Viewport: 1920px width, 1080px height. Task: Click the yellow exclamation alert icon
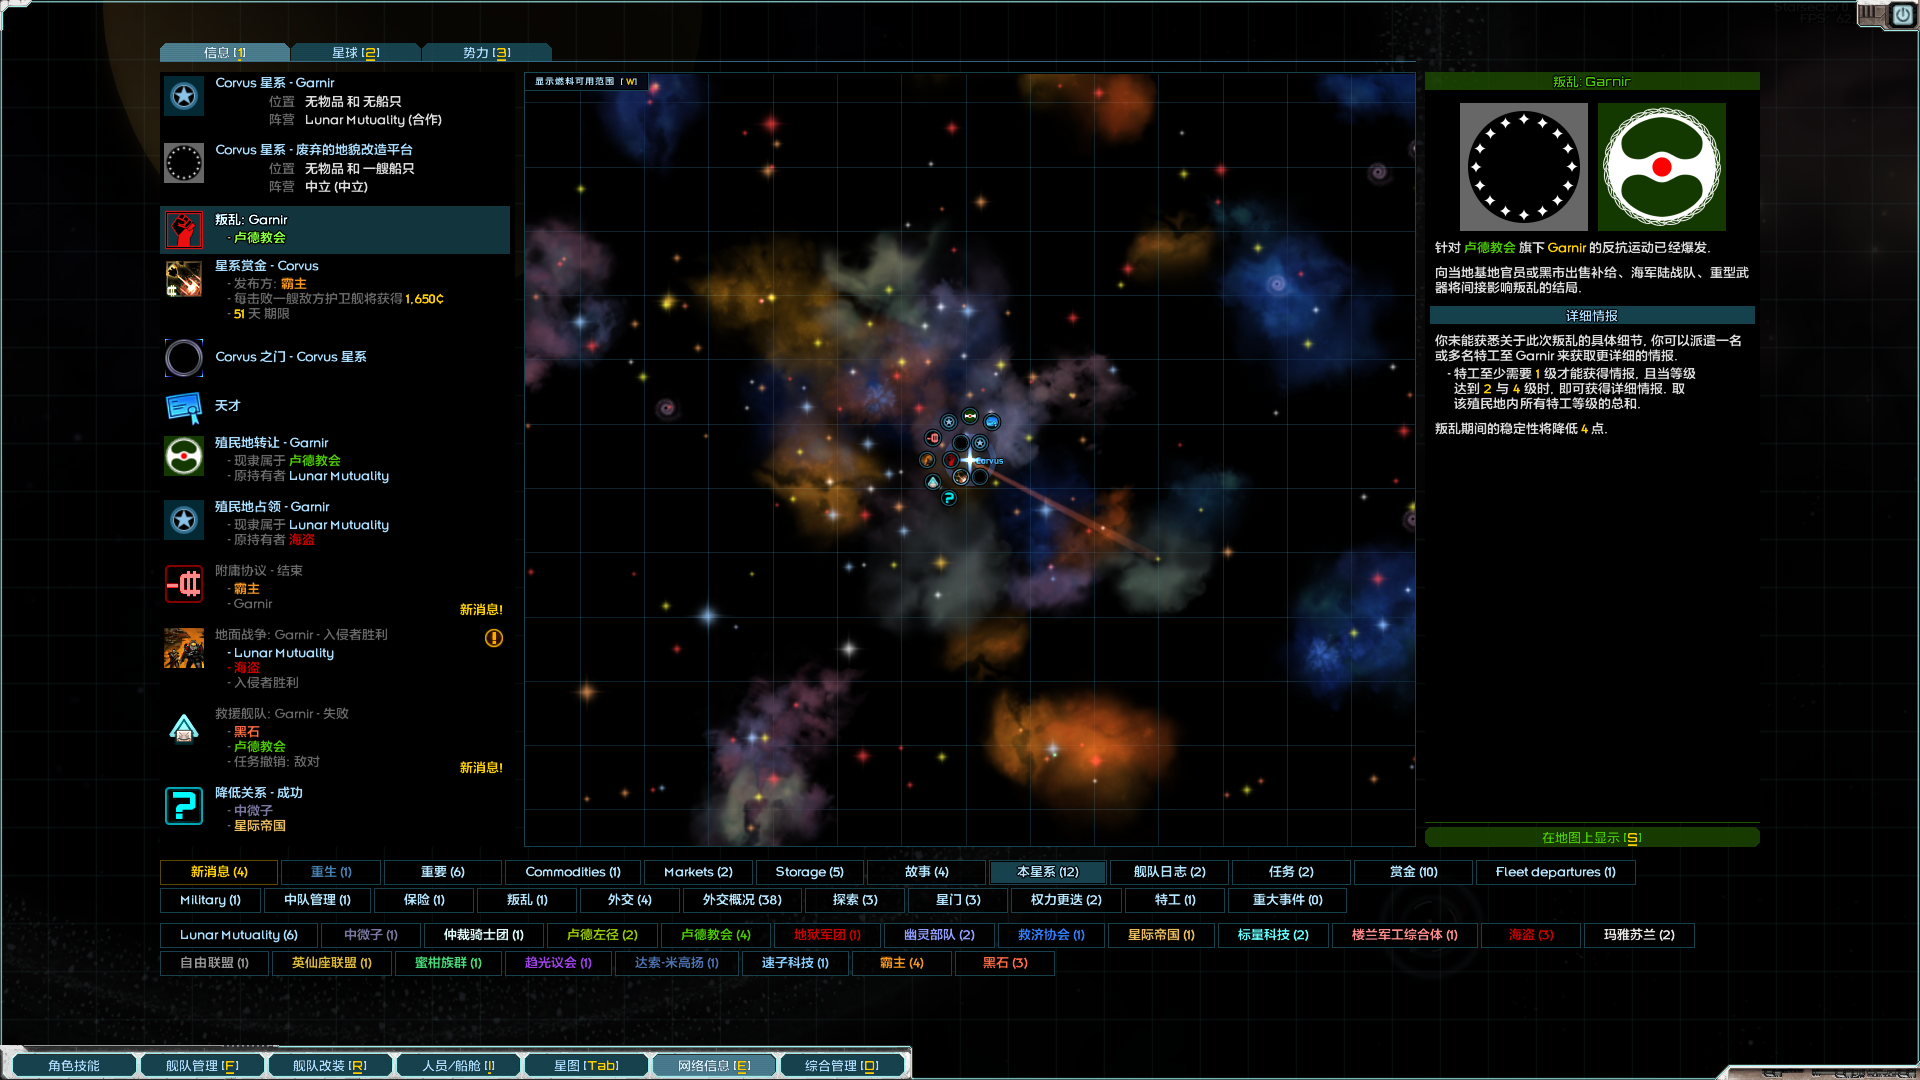point(494,638)
